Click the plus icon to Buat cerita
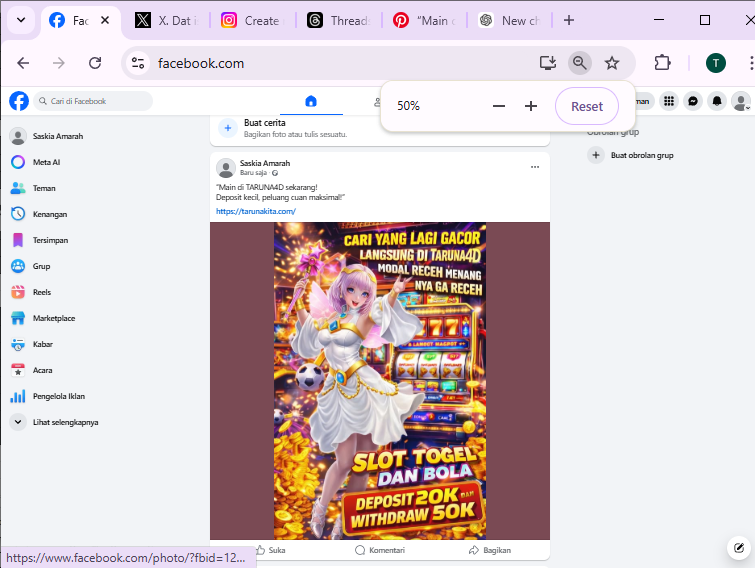Viewport: 755px width, 568px height. pos(228,128)
